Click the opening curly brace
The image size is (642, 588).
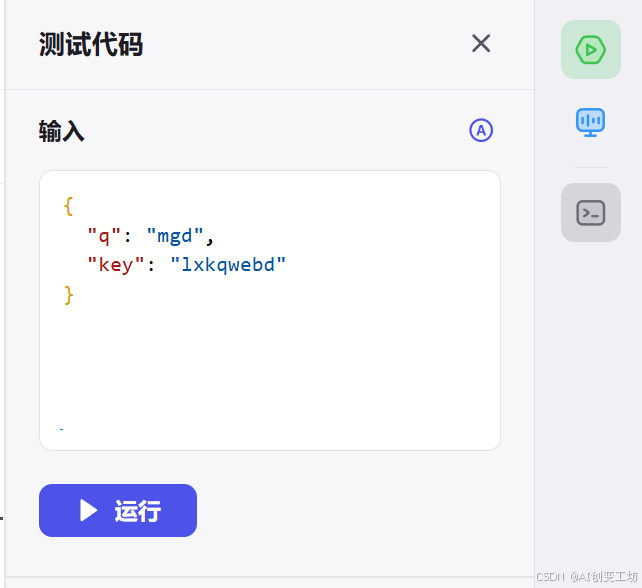click(x=68, y=206)
